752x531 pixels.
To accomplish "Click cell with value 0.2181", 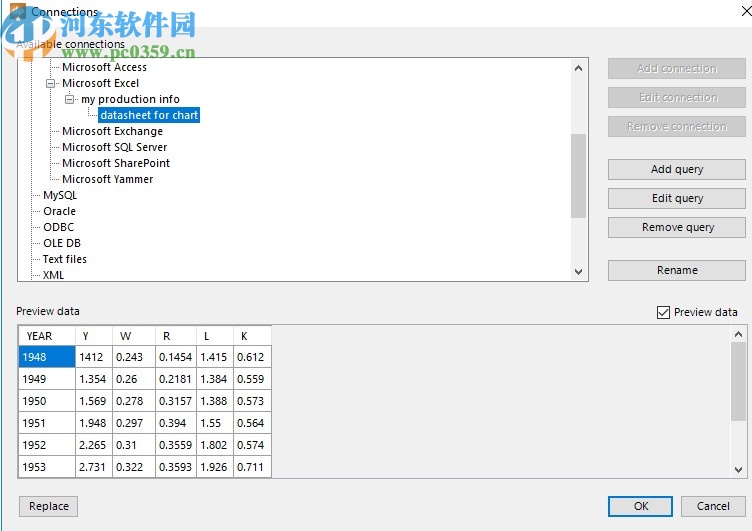I will point(176,379).
